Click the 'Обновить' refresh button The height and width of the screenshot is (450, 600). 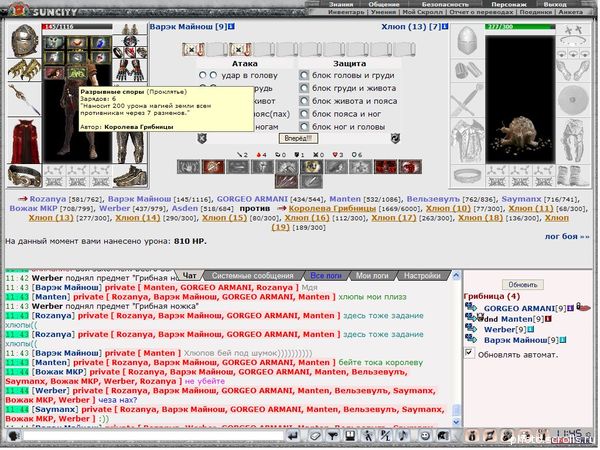pyautogui.click(x=524, y=284)
